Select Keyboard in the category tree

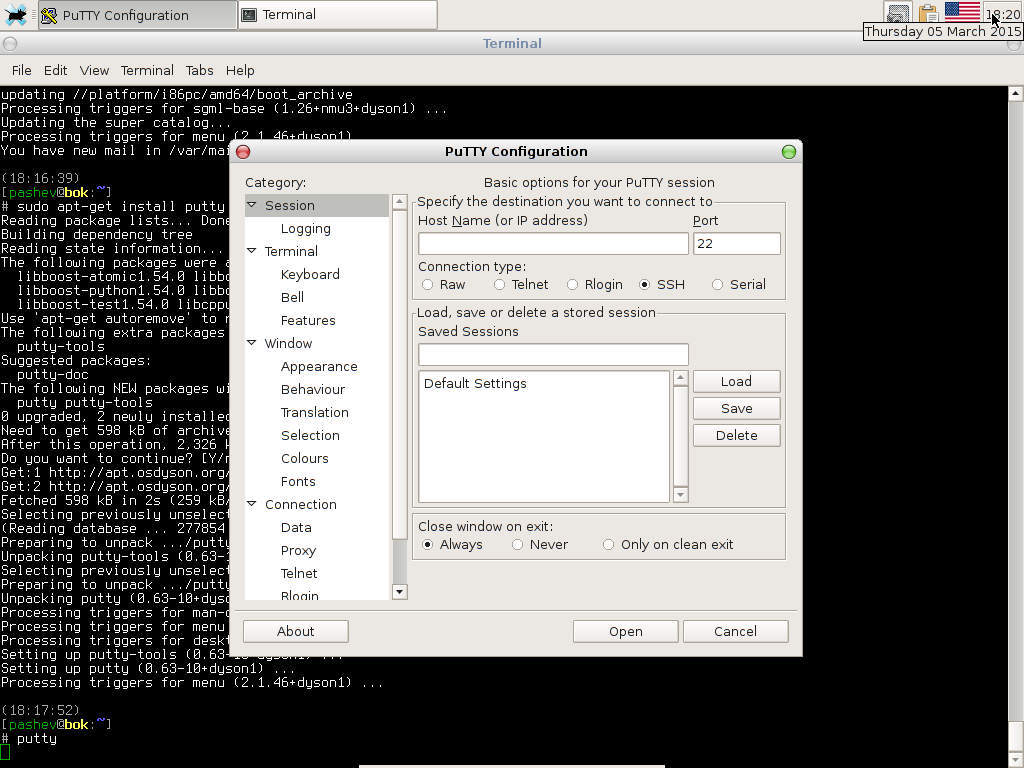(x=310, y=274)
